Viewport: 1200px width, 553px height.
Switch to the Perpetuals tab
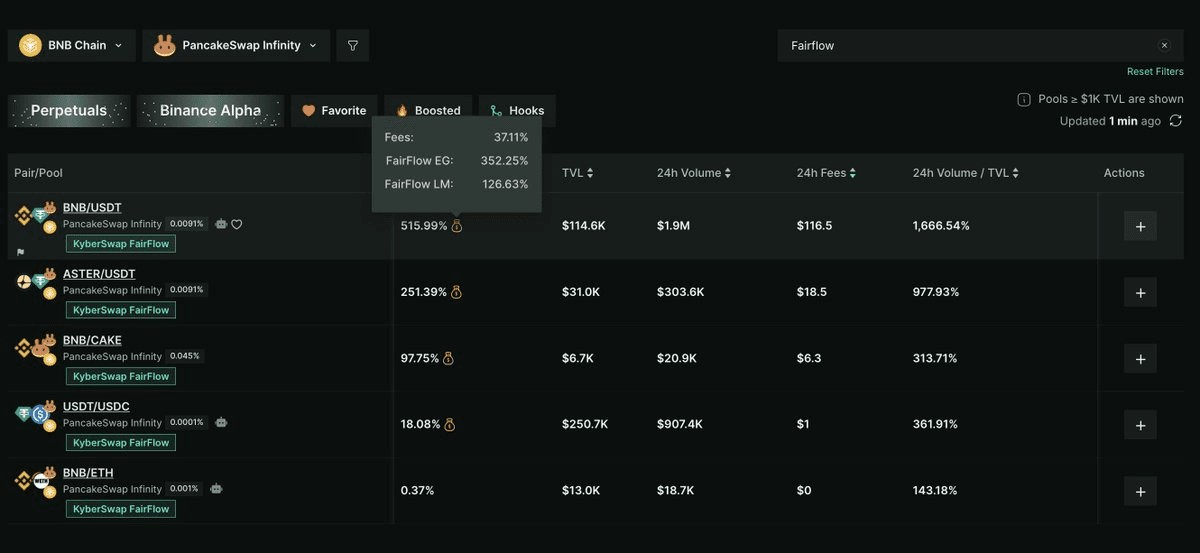coord(69,111)
